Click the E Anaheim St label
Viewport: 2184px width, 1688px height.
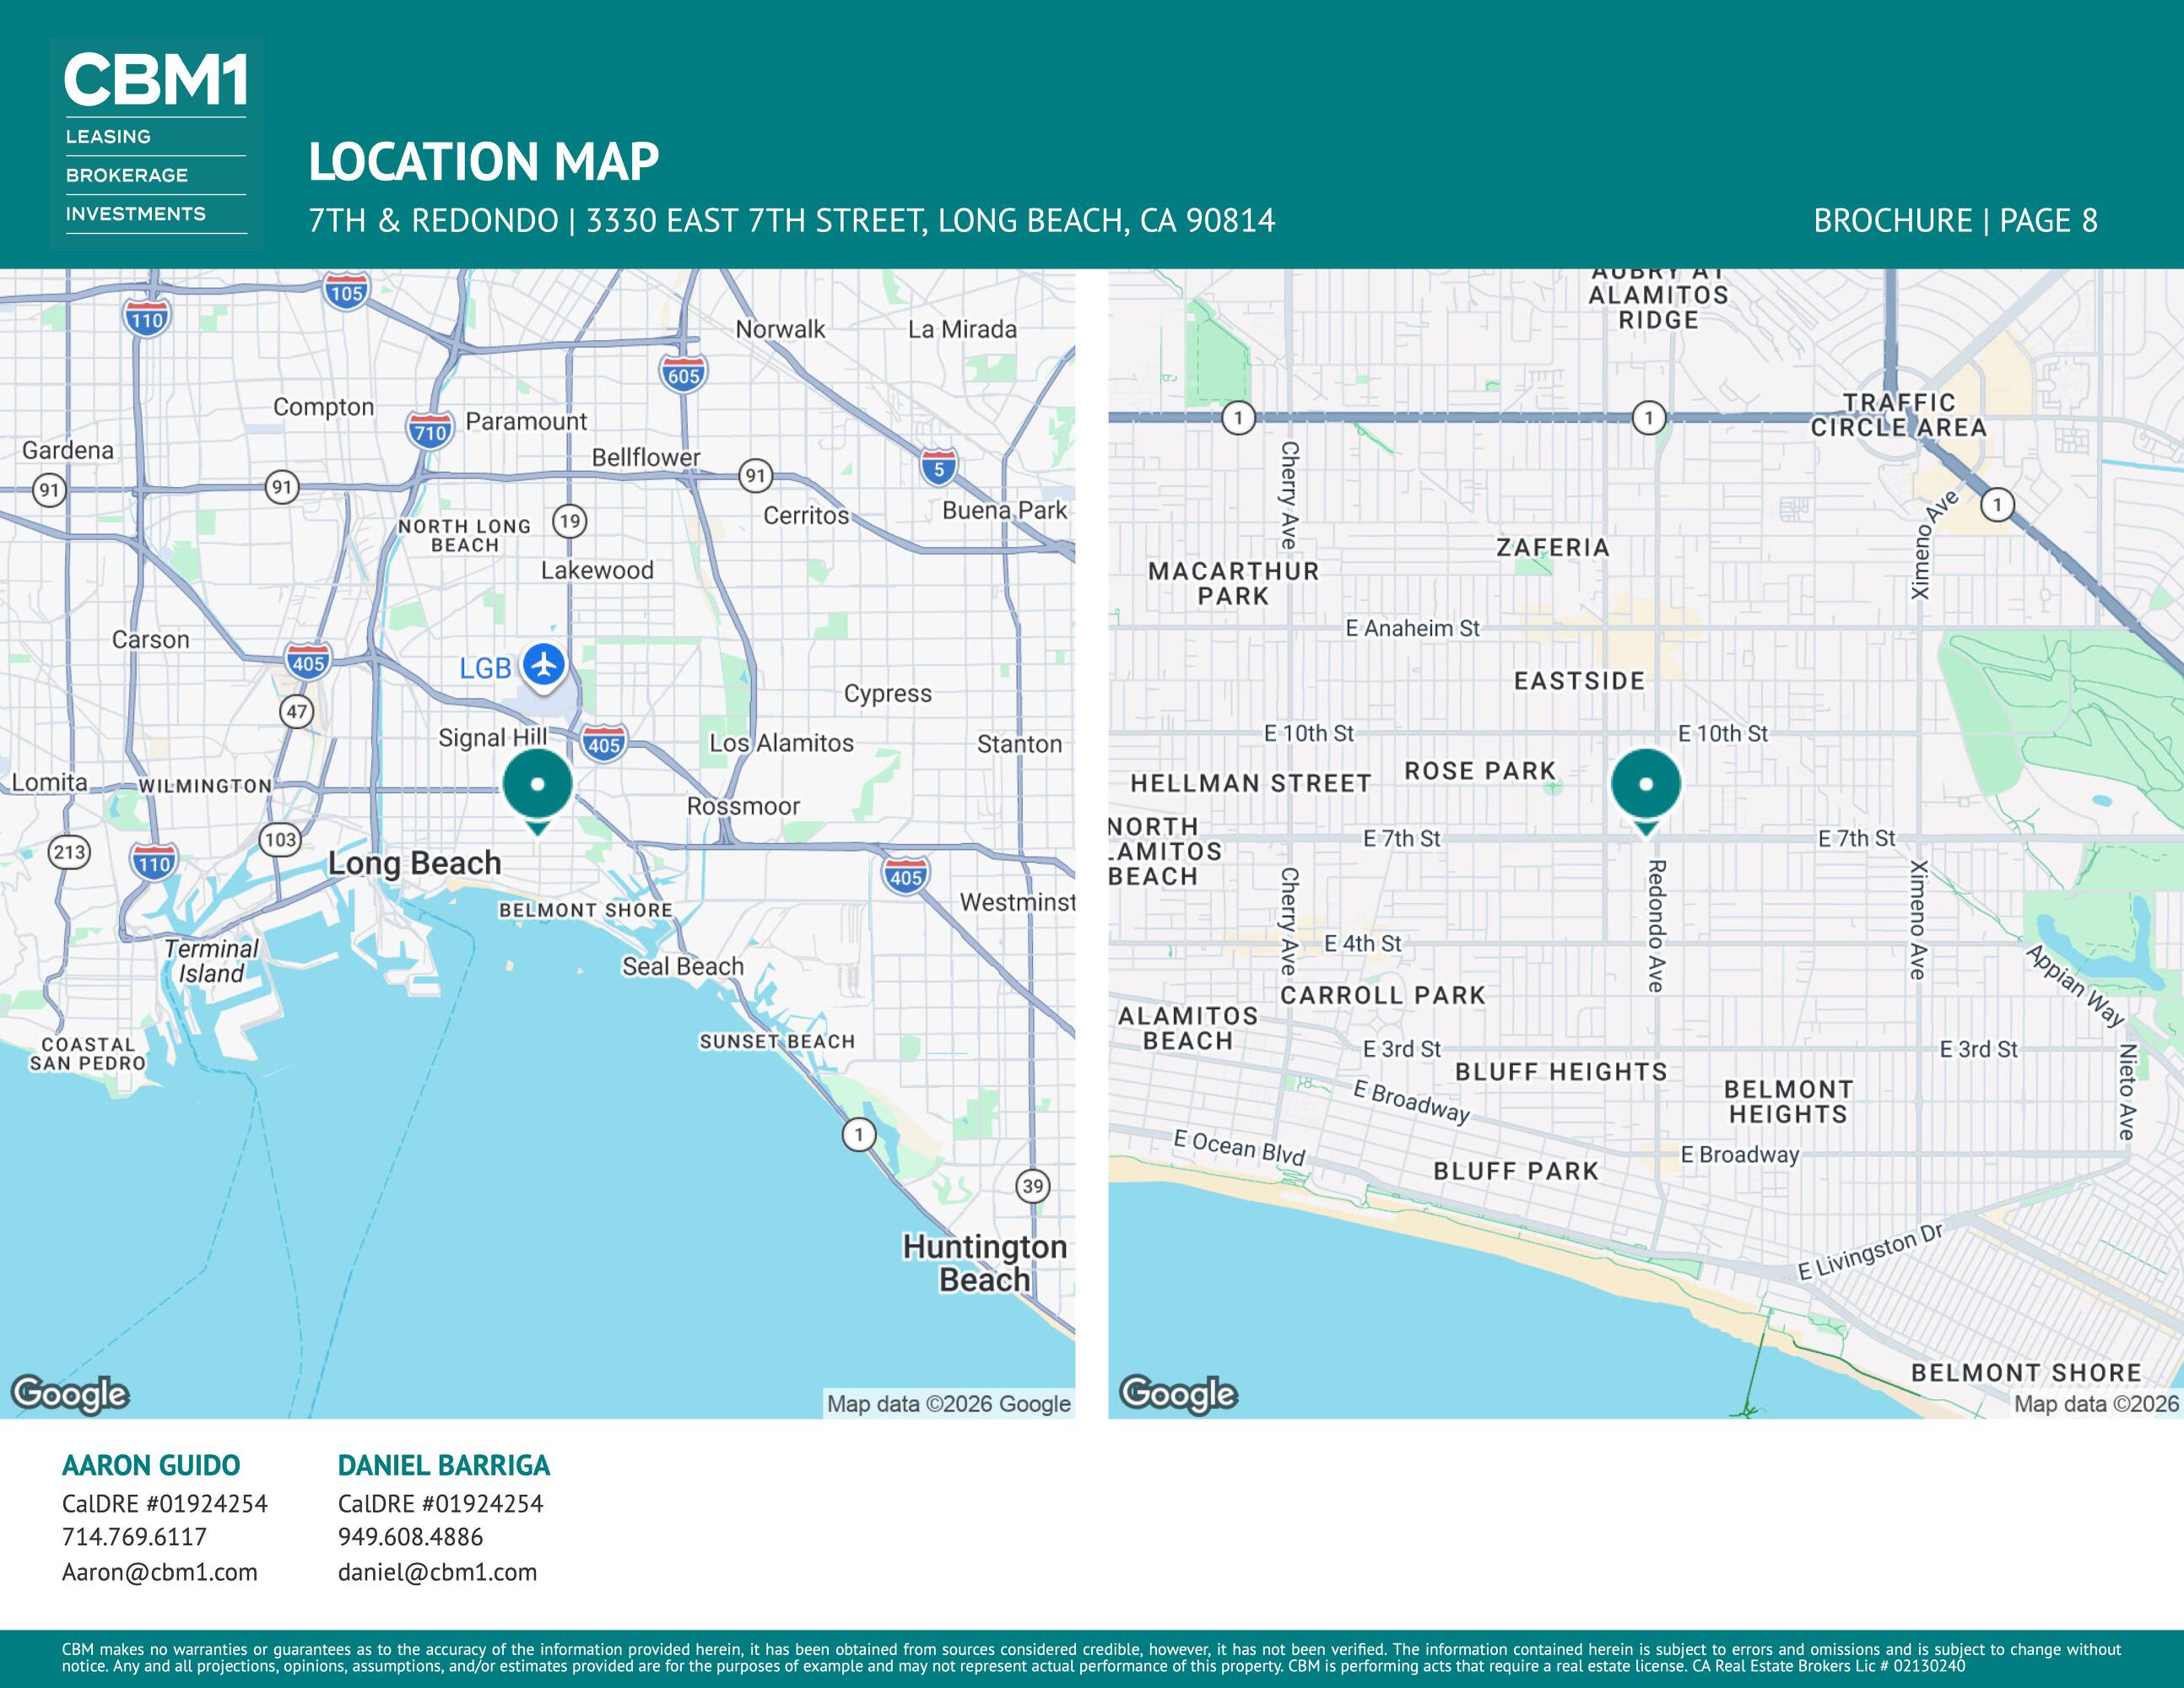[1412, 628]
